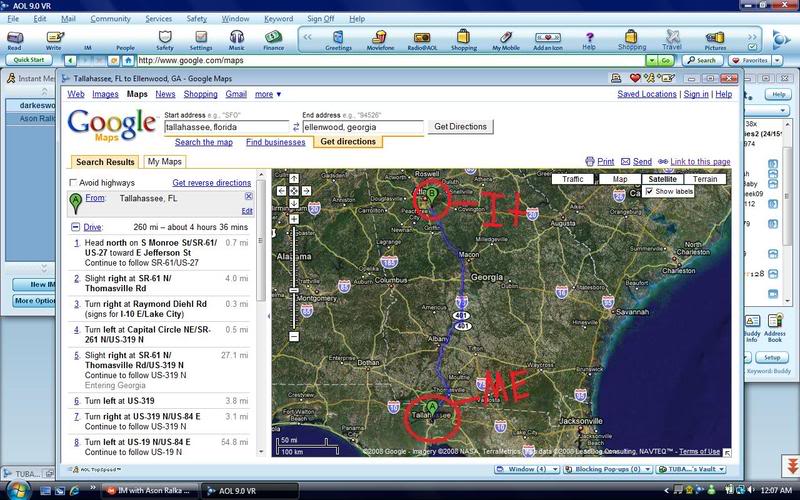The width and height of the screenshot is (800, 500).
Task: Swap start and end addresses icon
Action: pos(296,127)
